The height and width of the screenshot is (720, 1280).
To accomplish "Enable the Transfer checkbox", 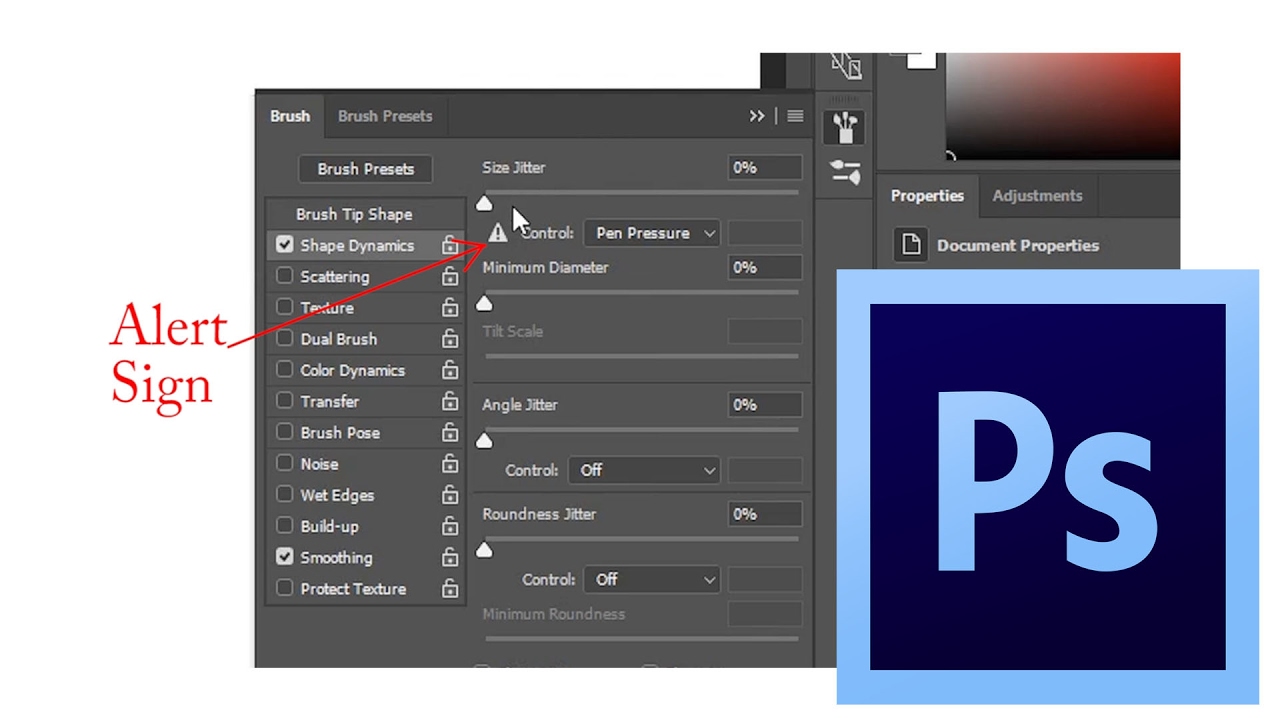I will 285,401.
